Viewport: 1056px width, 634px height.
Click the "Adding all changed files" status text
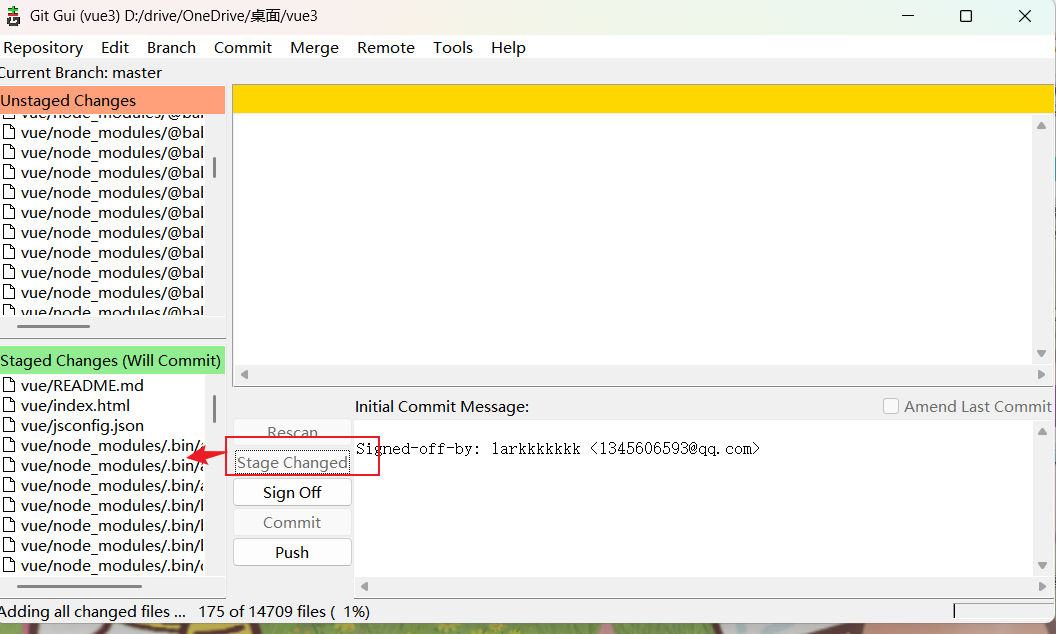coord(92,612)
